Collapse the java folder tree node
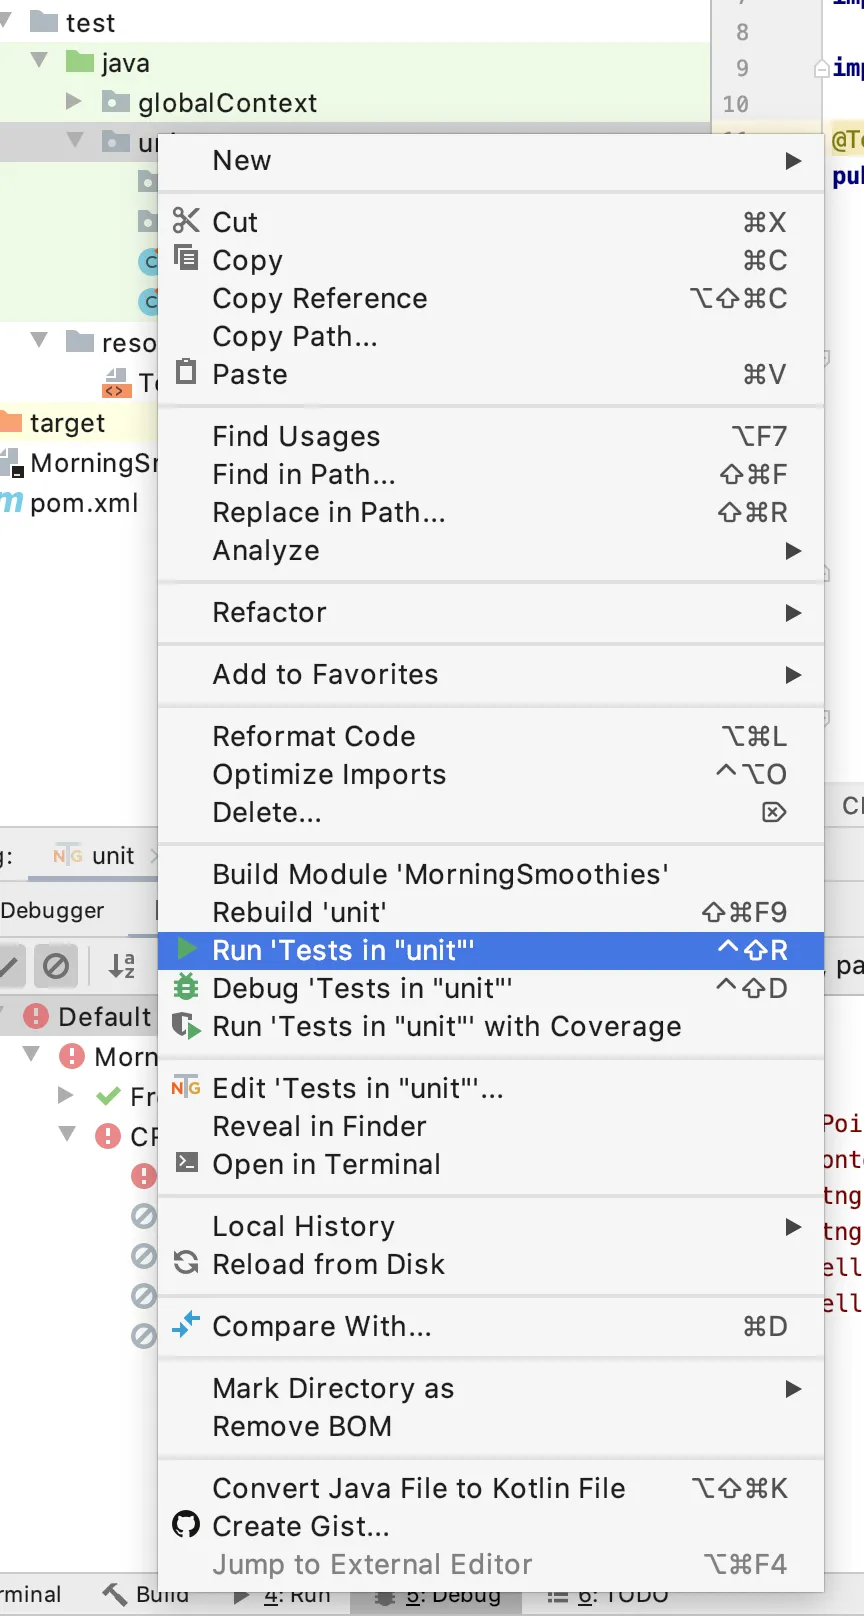Viewport: 864px width, 1616px height. click(40, 61)
